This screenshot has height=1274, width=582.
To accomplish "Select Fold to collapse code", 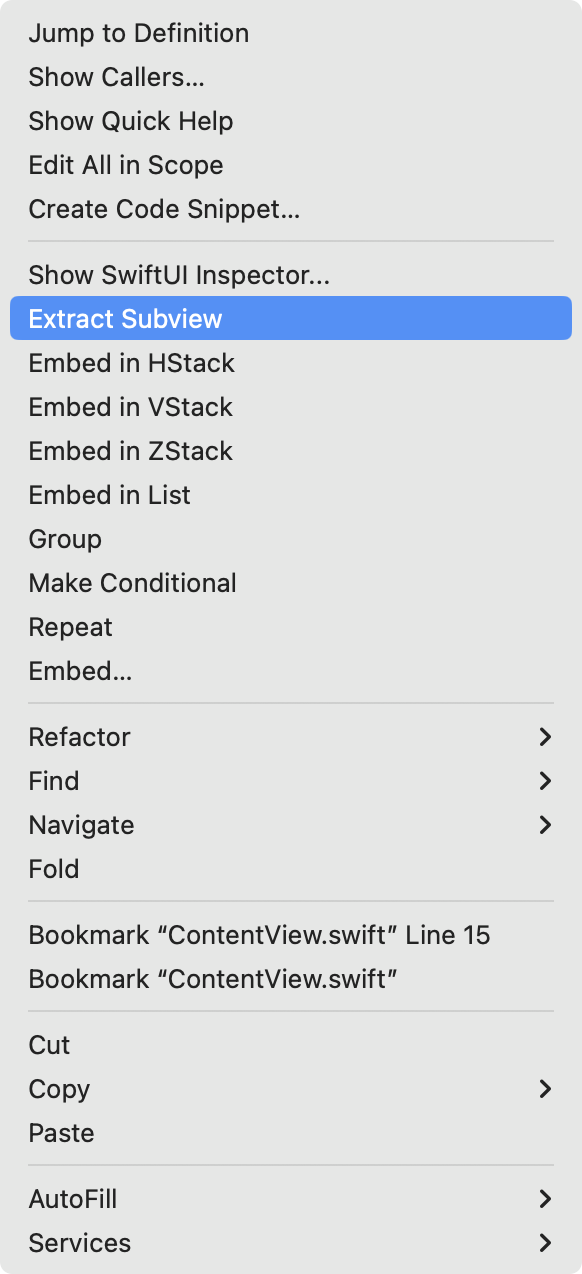I will pos(54,869).
